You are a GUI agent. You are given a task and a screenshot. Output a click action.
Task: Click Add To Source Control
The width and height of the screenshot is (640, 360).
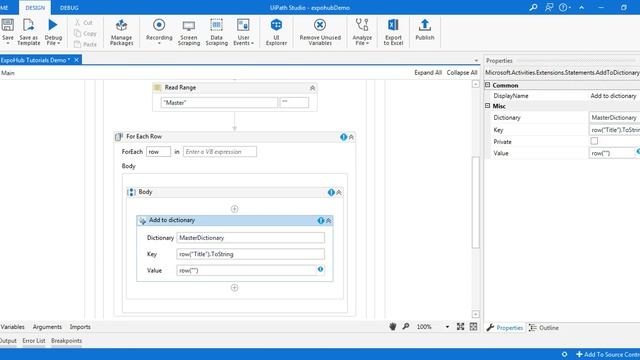click(608, 354)
